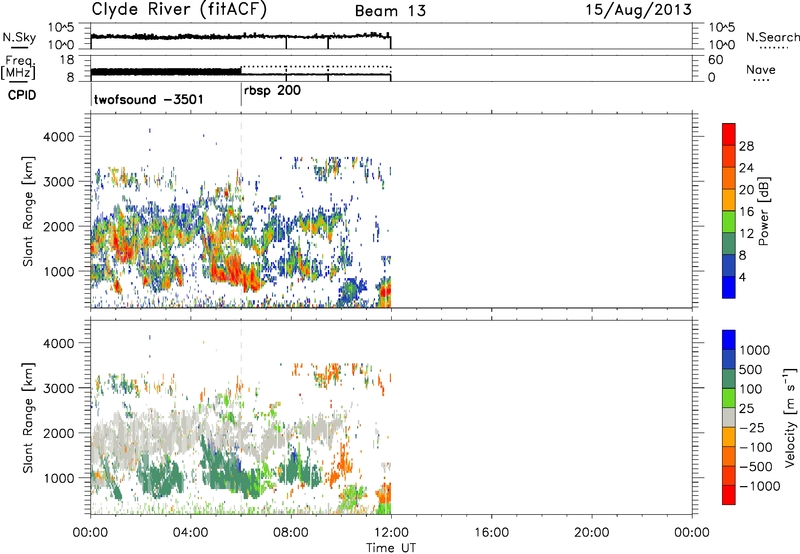Click the -1000 label on Velocity colorbar

(x=760, y=486)
